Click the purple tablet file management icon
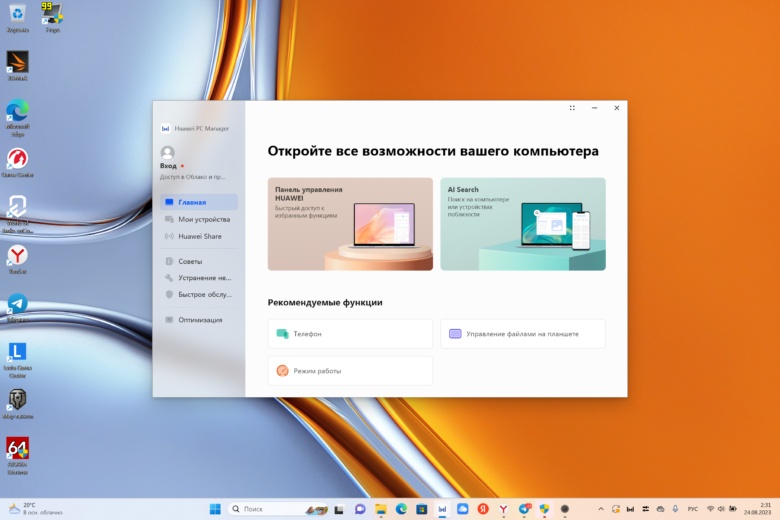Viewport: 780px width, 520px height. pyautogui.click(x=455, y=334)
